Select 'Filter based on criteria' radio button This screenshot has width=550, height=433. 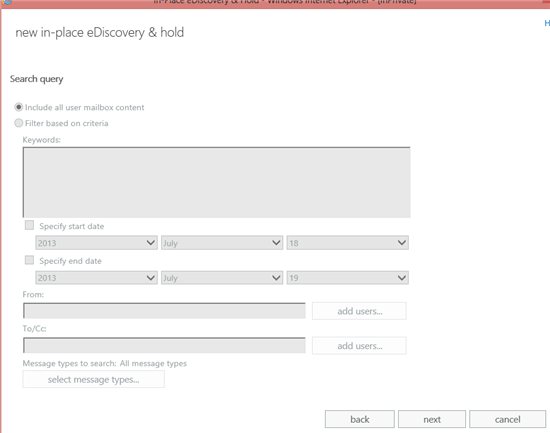[19, 123]
